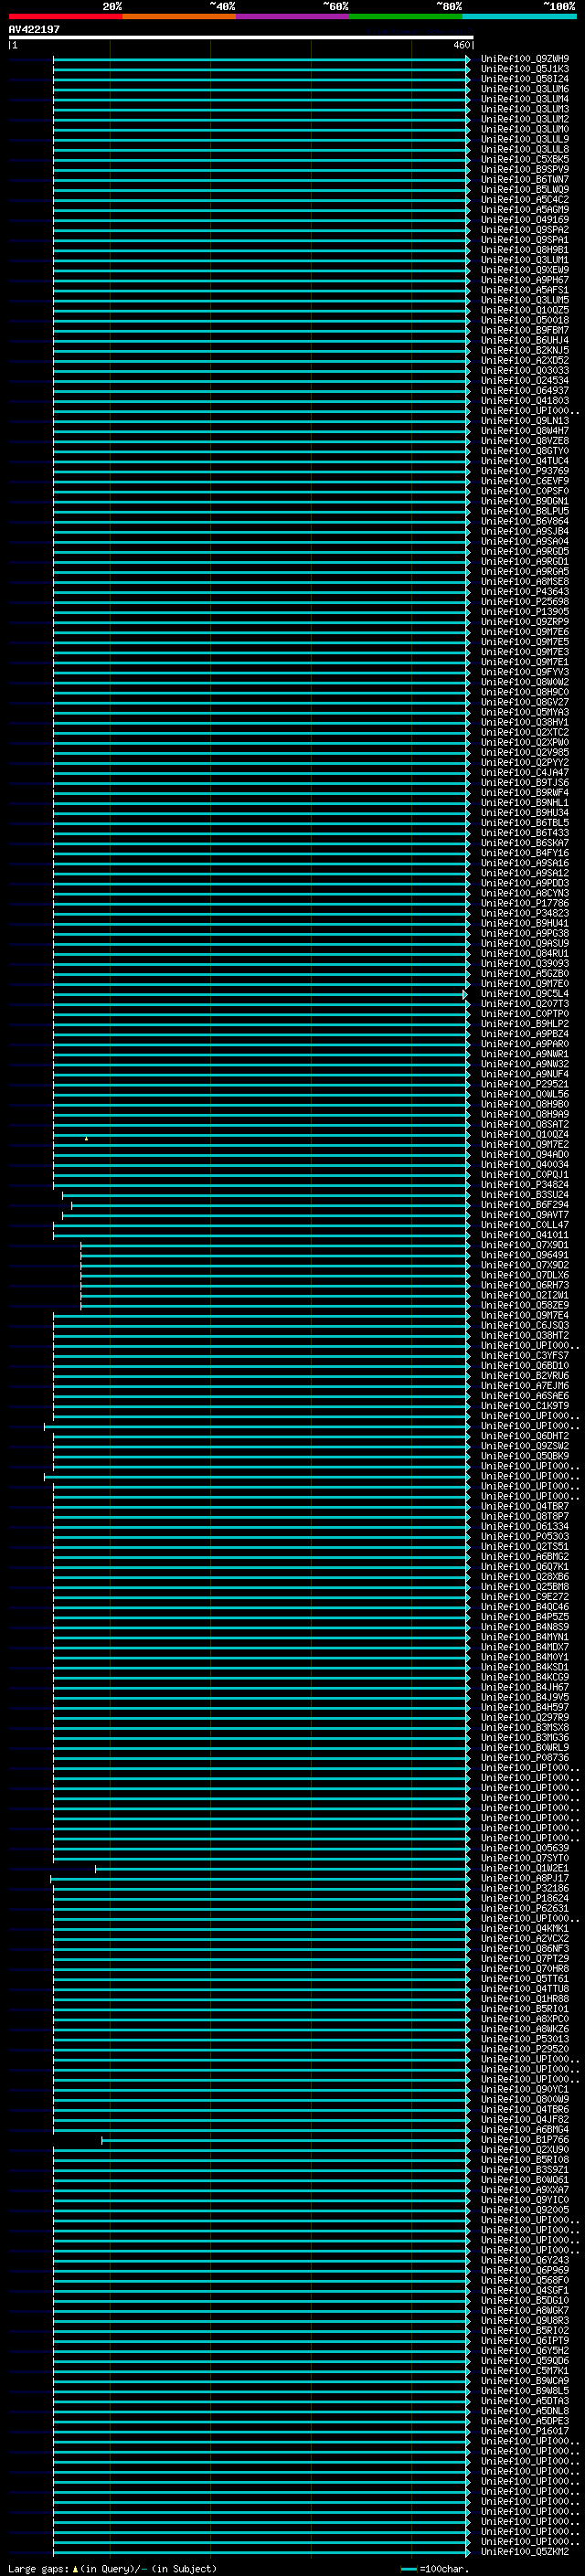Image resolution: width=585 pixels, height=2576 pixels.
Task: Select hit label UniRef100_Q207T3
Action: coord(525,1004)
